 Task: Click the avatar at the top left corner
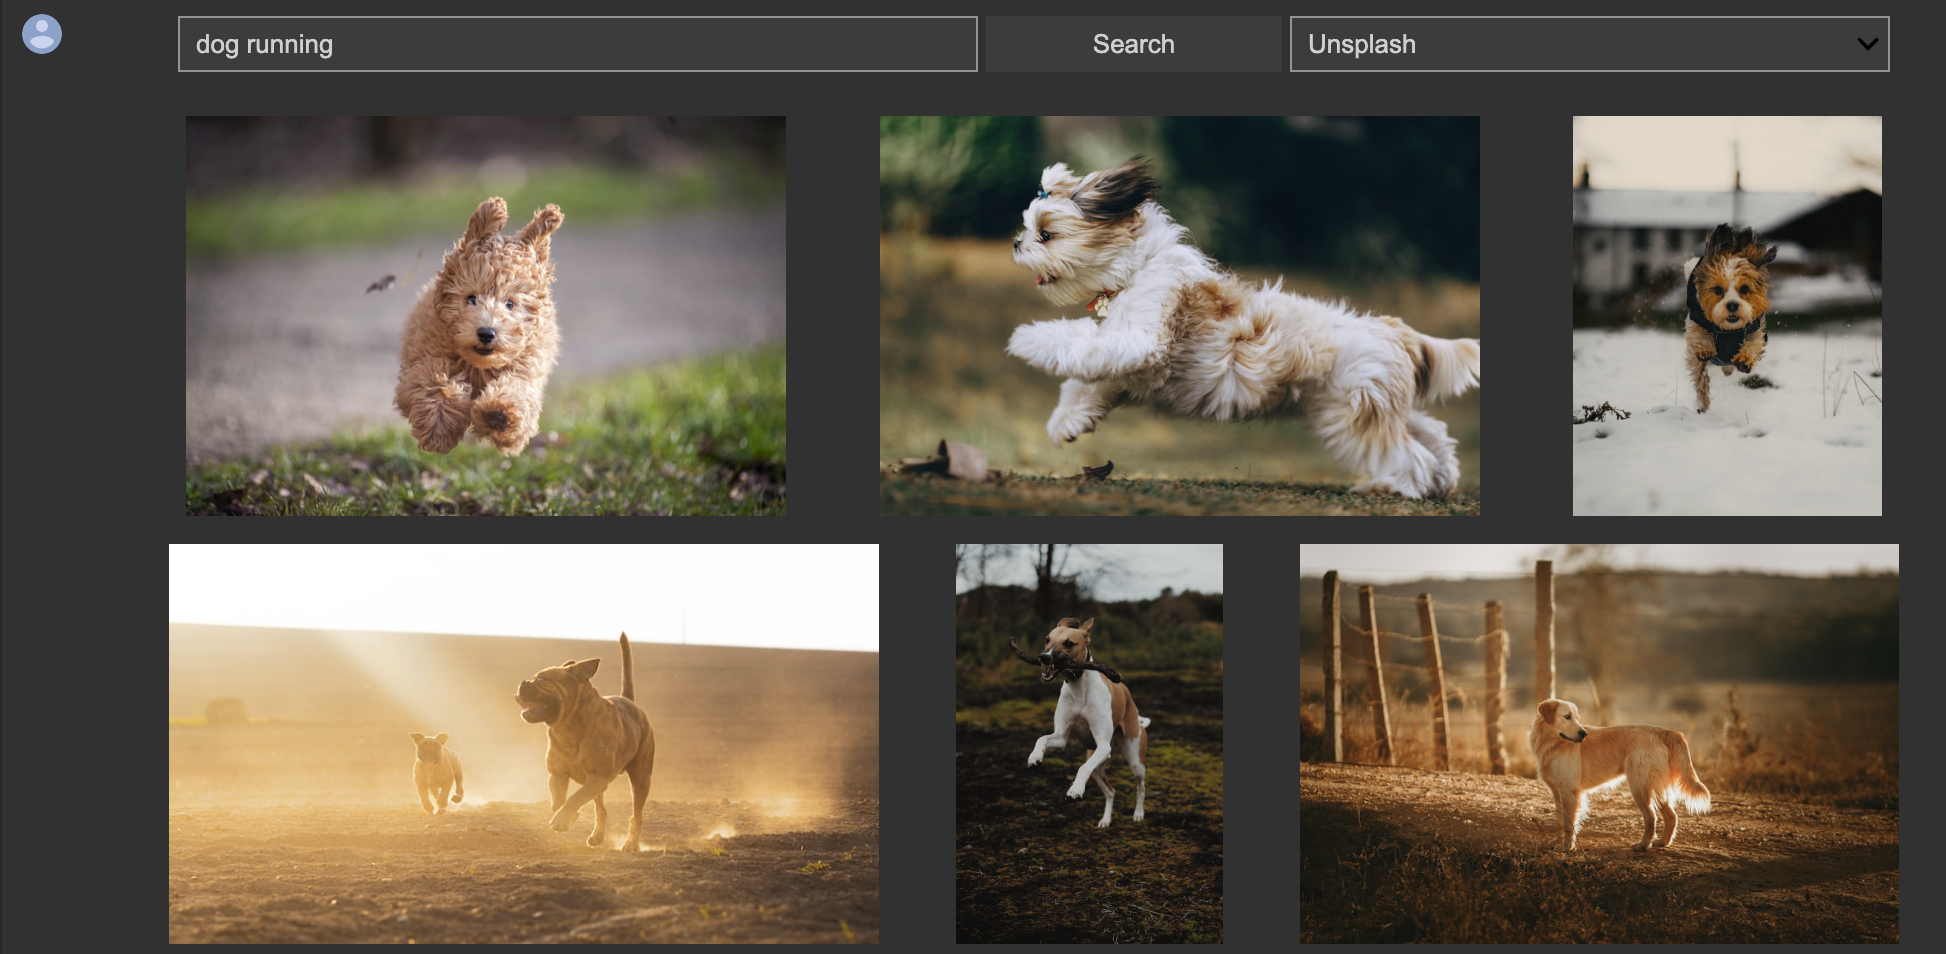42,33
